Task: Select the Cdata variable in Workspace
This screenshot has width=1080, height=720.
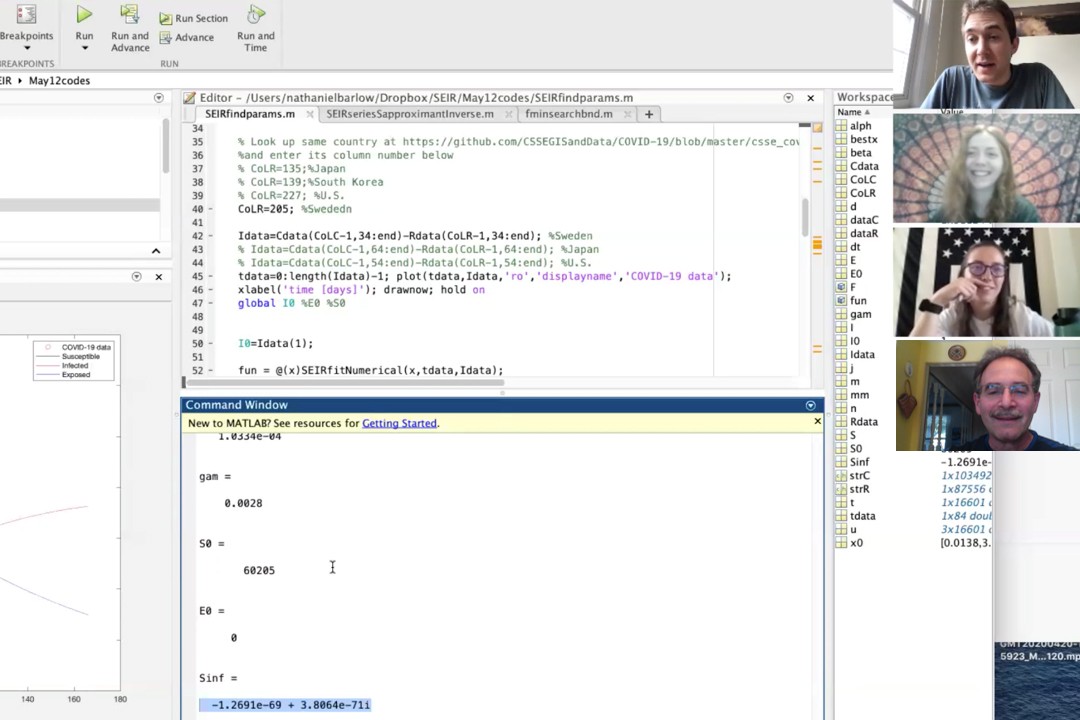Action: pos(863,166)
